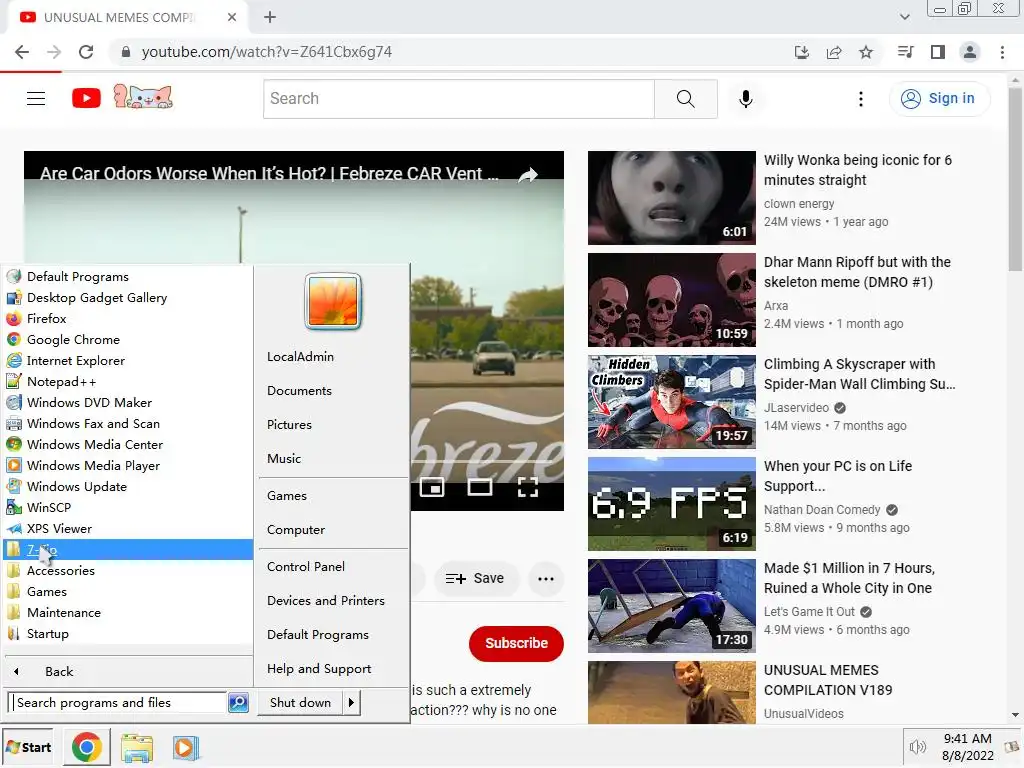The image size is (1024, 768).
Task: Open Documents from Start menu
Action: pyautogui.click(x=299, y=391)
